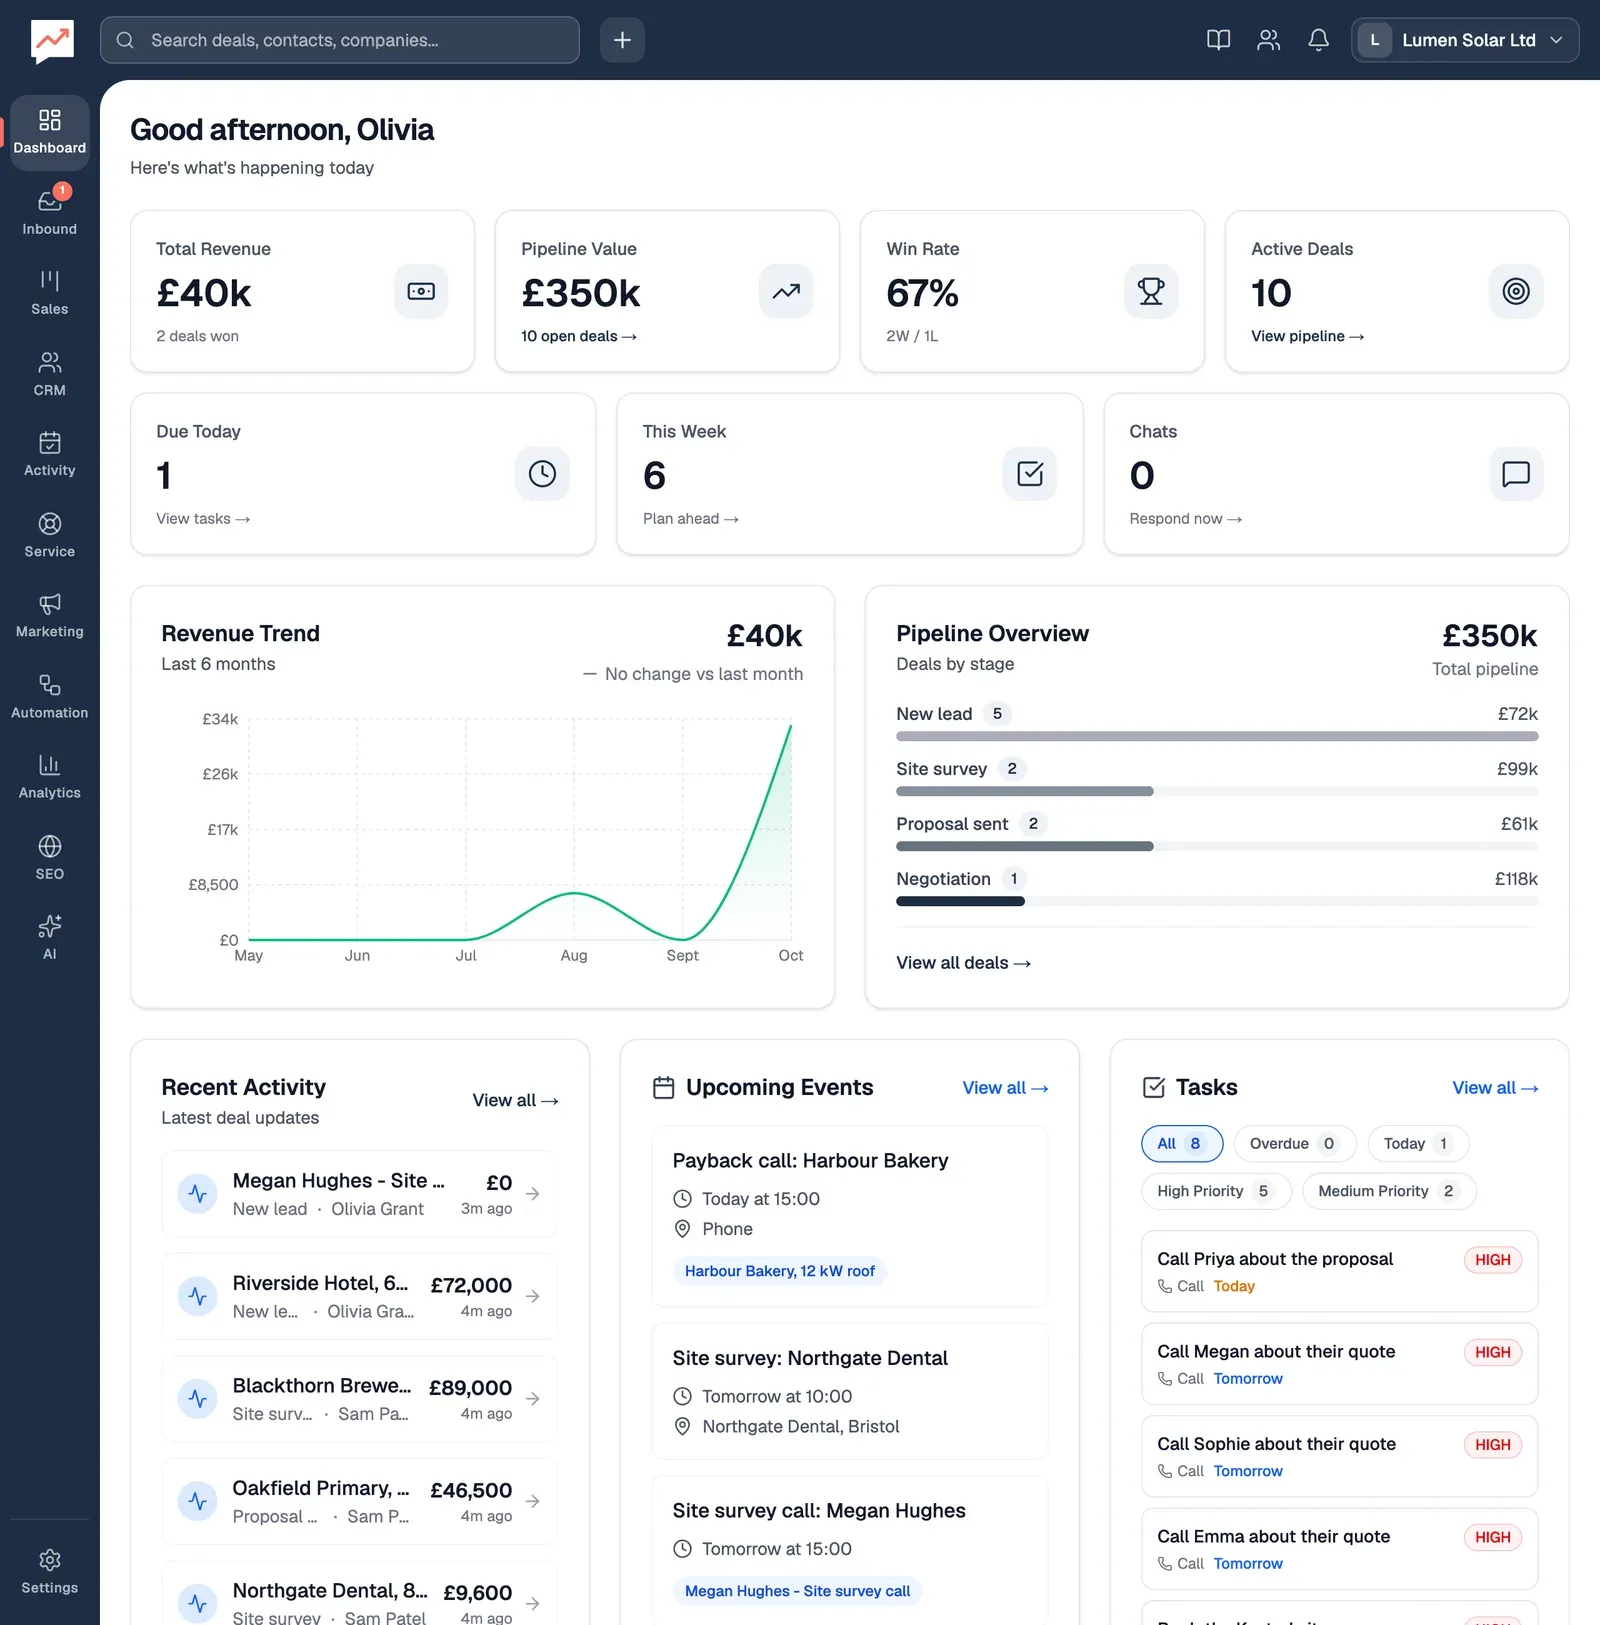Open task Call Megan about their quote
Image resolution: width=1600 pixels, height=1625 pixels.
pyautogui.click(x=1339, y=1364)
